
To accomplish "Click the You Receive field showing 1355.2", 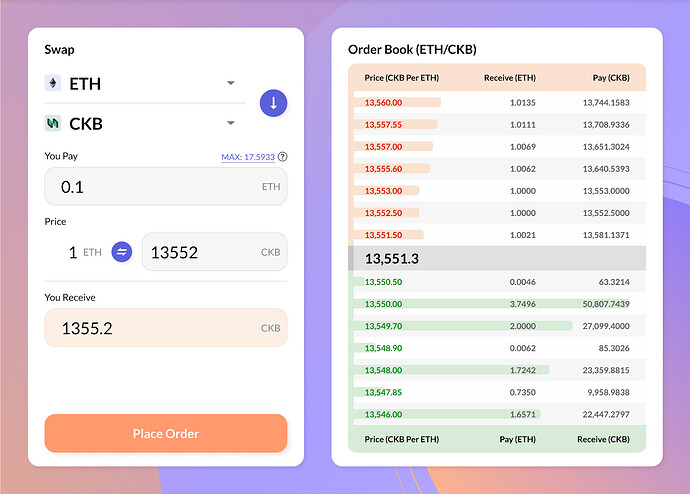I will [166, 328].
